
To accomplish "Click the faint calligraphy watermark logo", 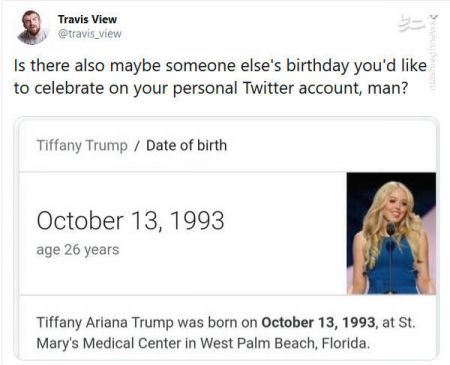I will tap(411, 23).
